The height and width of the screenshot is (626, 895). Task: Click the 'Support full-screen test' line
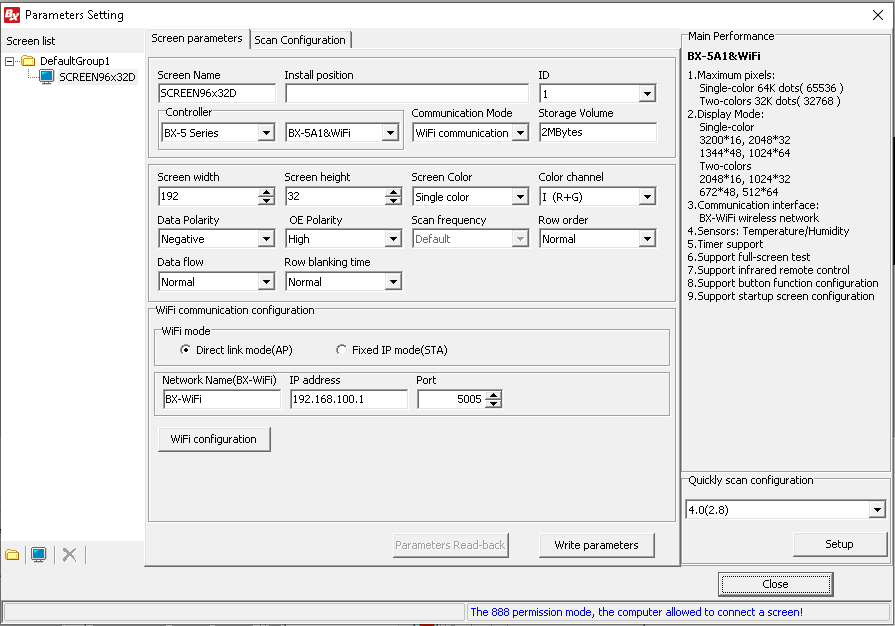(749, 257)
